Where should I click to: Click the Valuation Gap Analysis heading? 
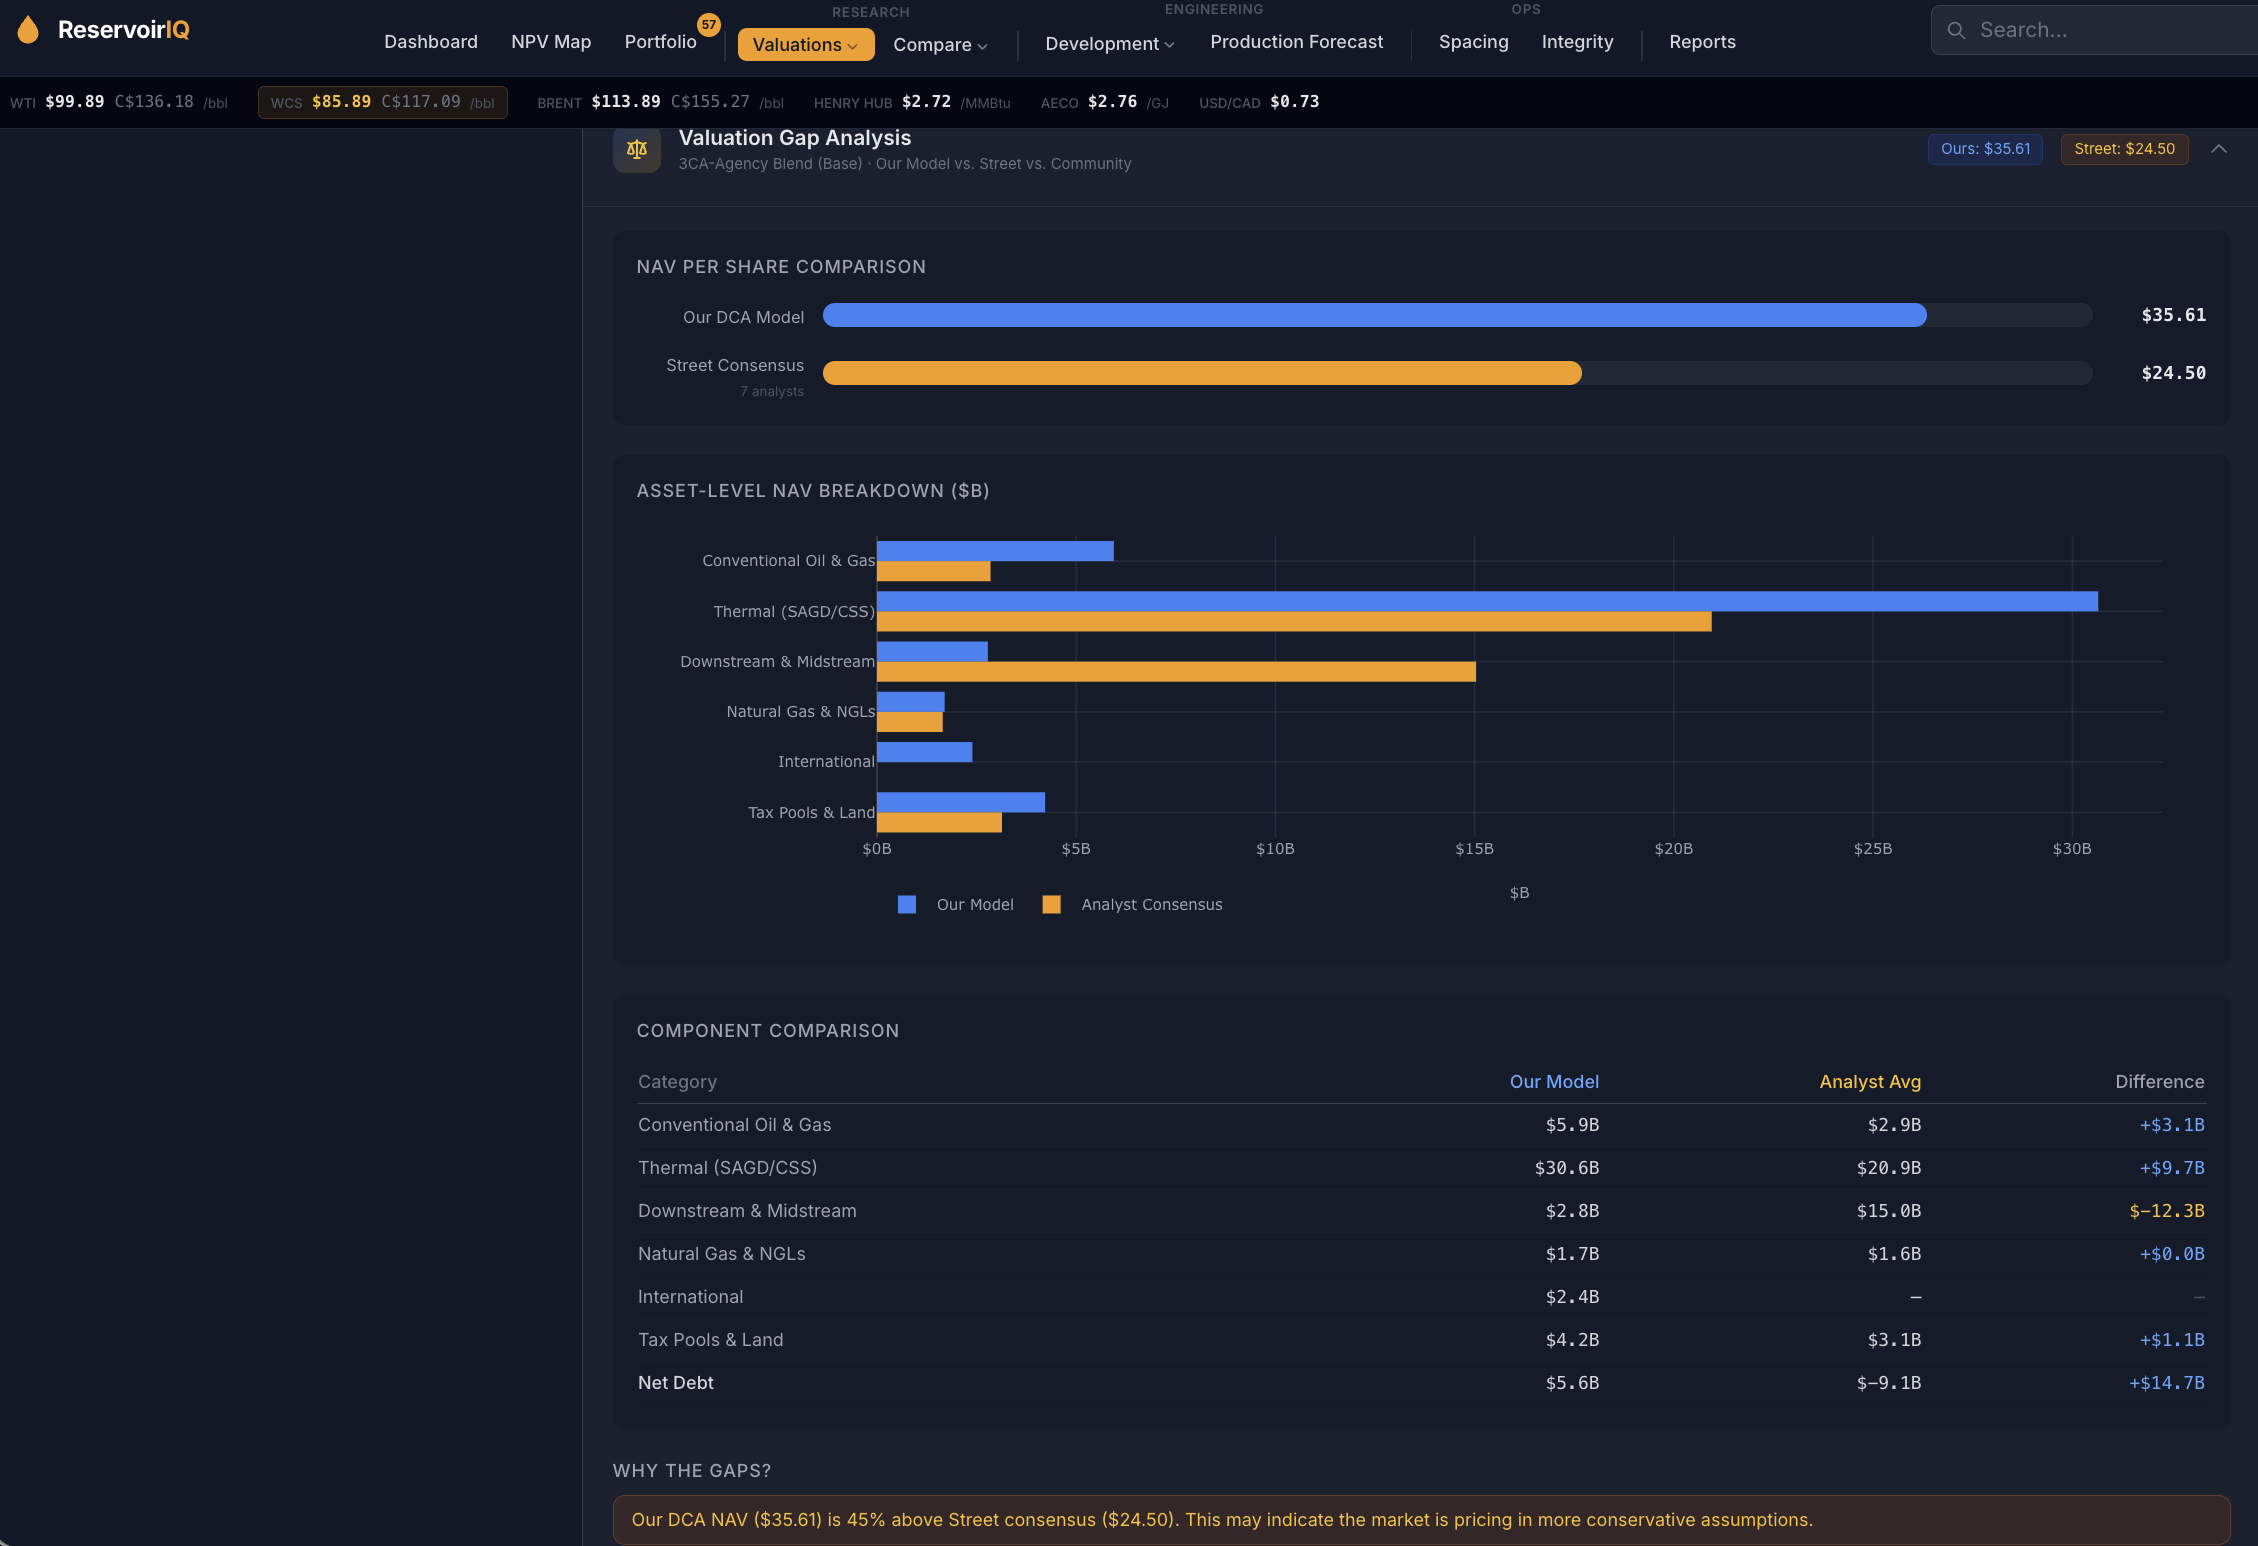tap(794, 138)
